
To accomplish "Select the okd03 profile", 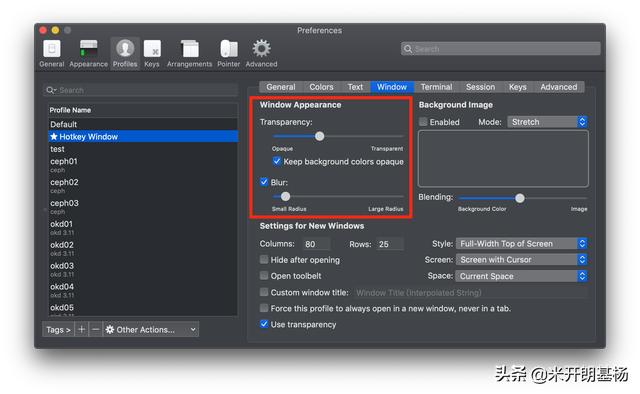I will (x=143, y=269).
